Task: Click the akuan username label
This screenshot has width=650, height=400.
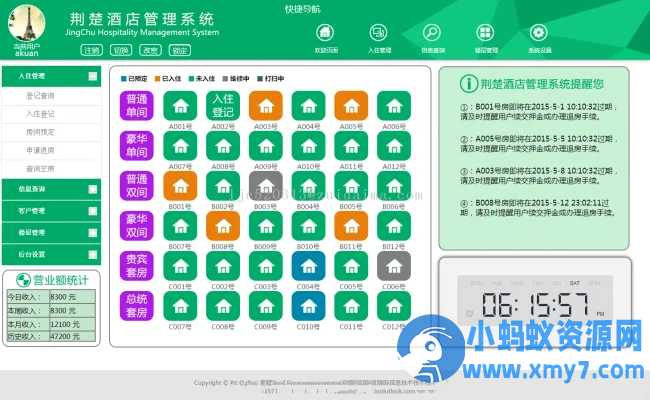Action: tap(27, 53)
